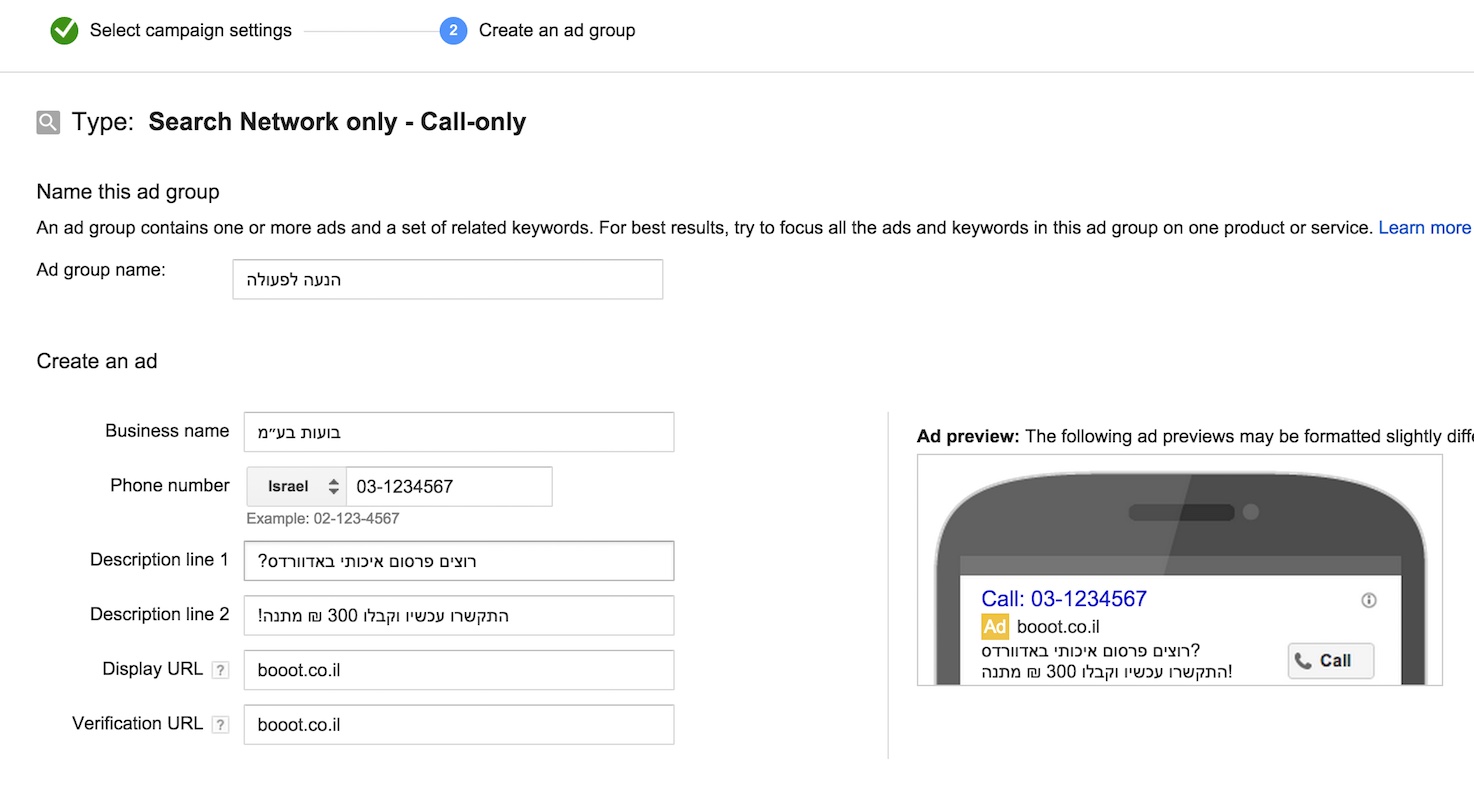
Task: Select the Description line 1 field
Action: coord(459,561)
